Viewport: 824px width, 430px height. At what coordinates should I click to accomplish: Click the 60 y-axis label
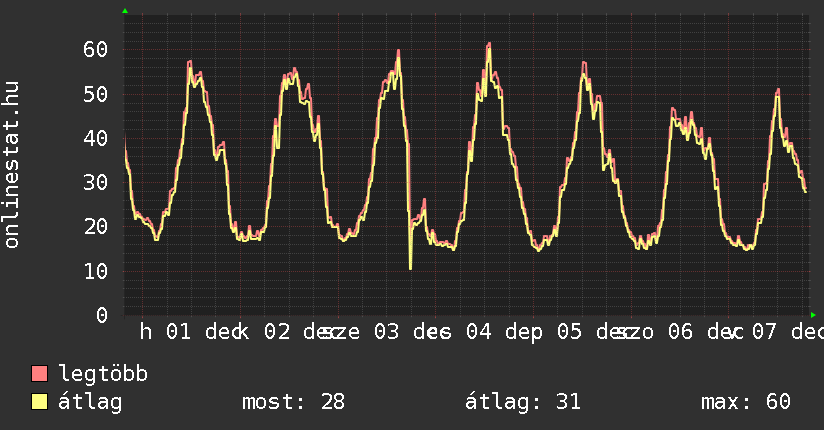(95, 49)
